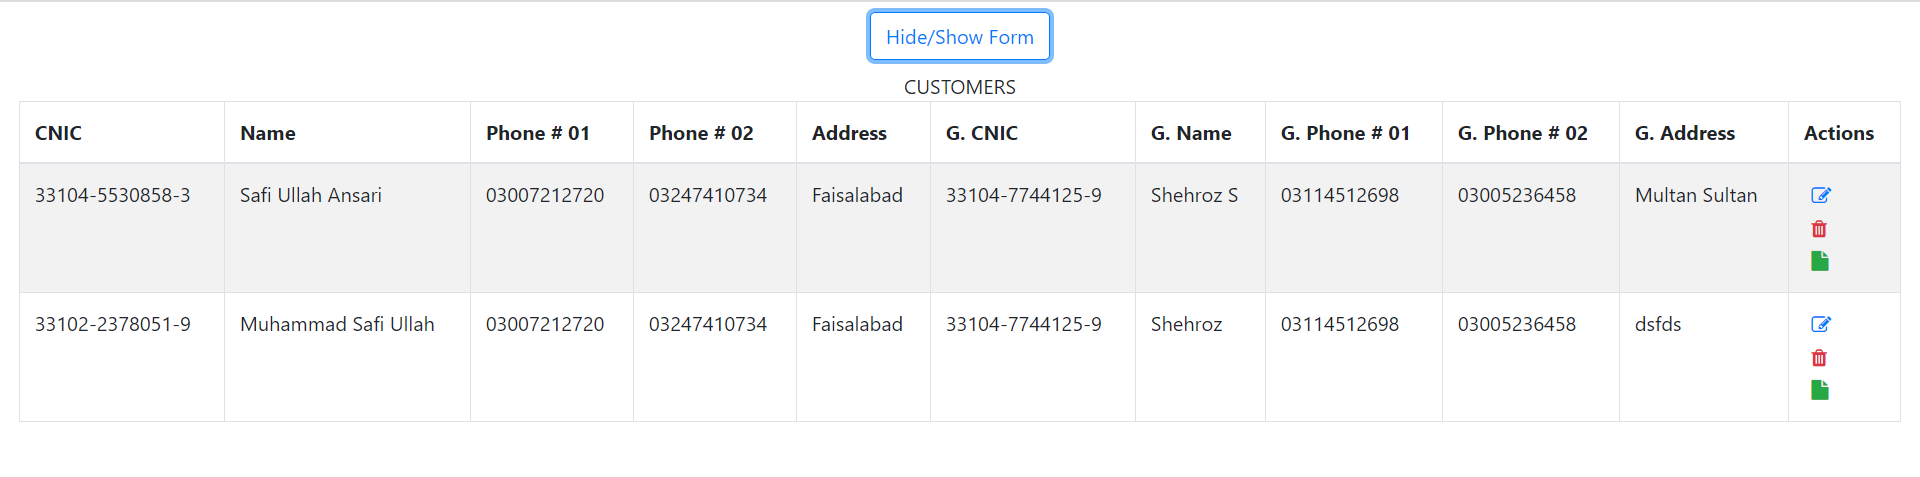
Task: Delete the Safi Ullah Ansari customer row
Action: (x=1819, y=229)
